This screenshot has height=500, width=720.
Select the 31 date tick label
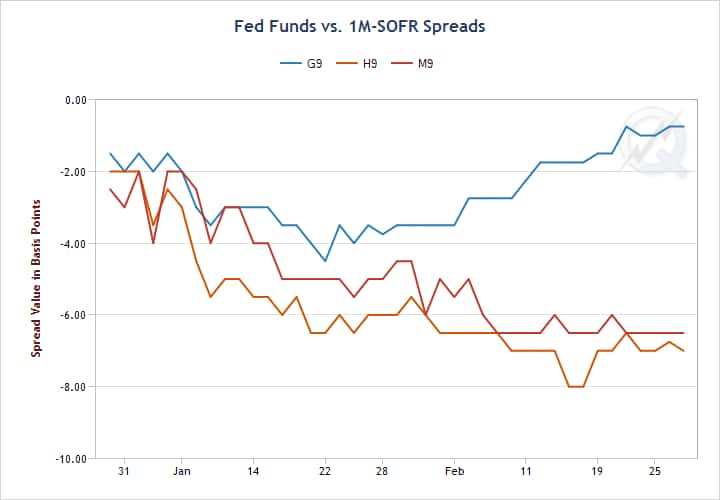point(124,470)
